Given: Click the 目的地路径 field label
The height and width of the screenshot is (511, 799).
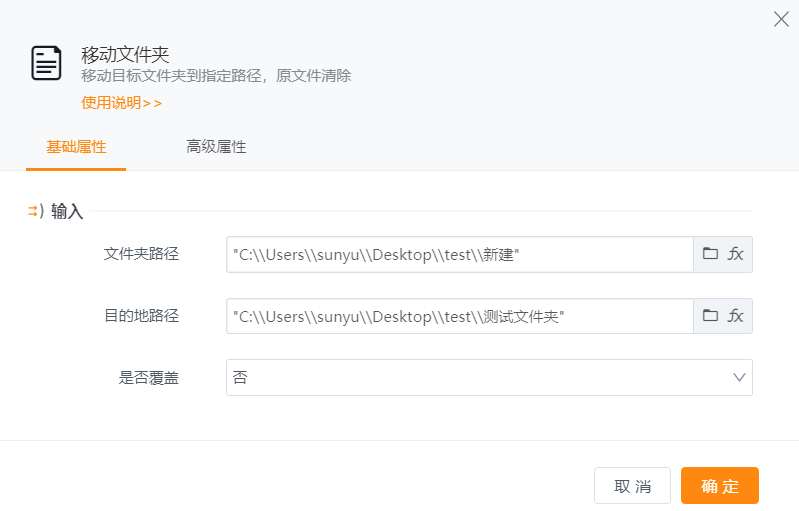Looking at the screenshot, I should pos(141,316).
